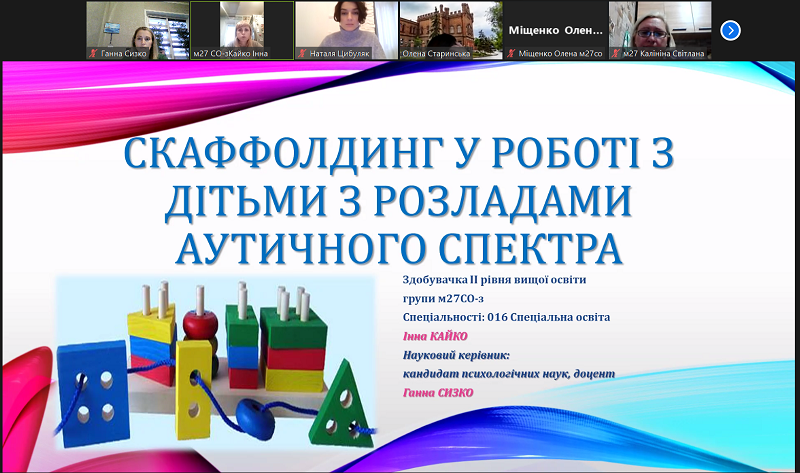Click the 'кандидат психологічних наук, доцент' line
The height and width of the screenshot is (473, 800).
pos(508,374)
